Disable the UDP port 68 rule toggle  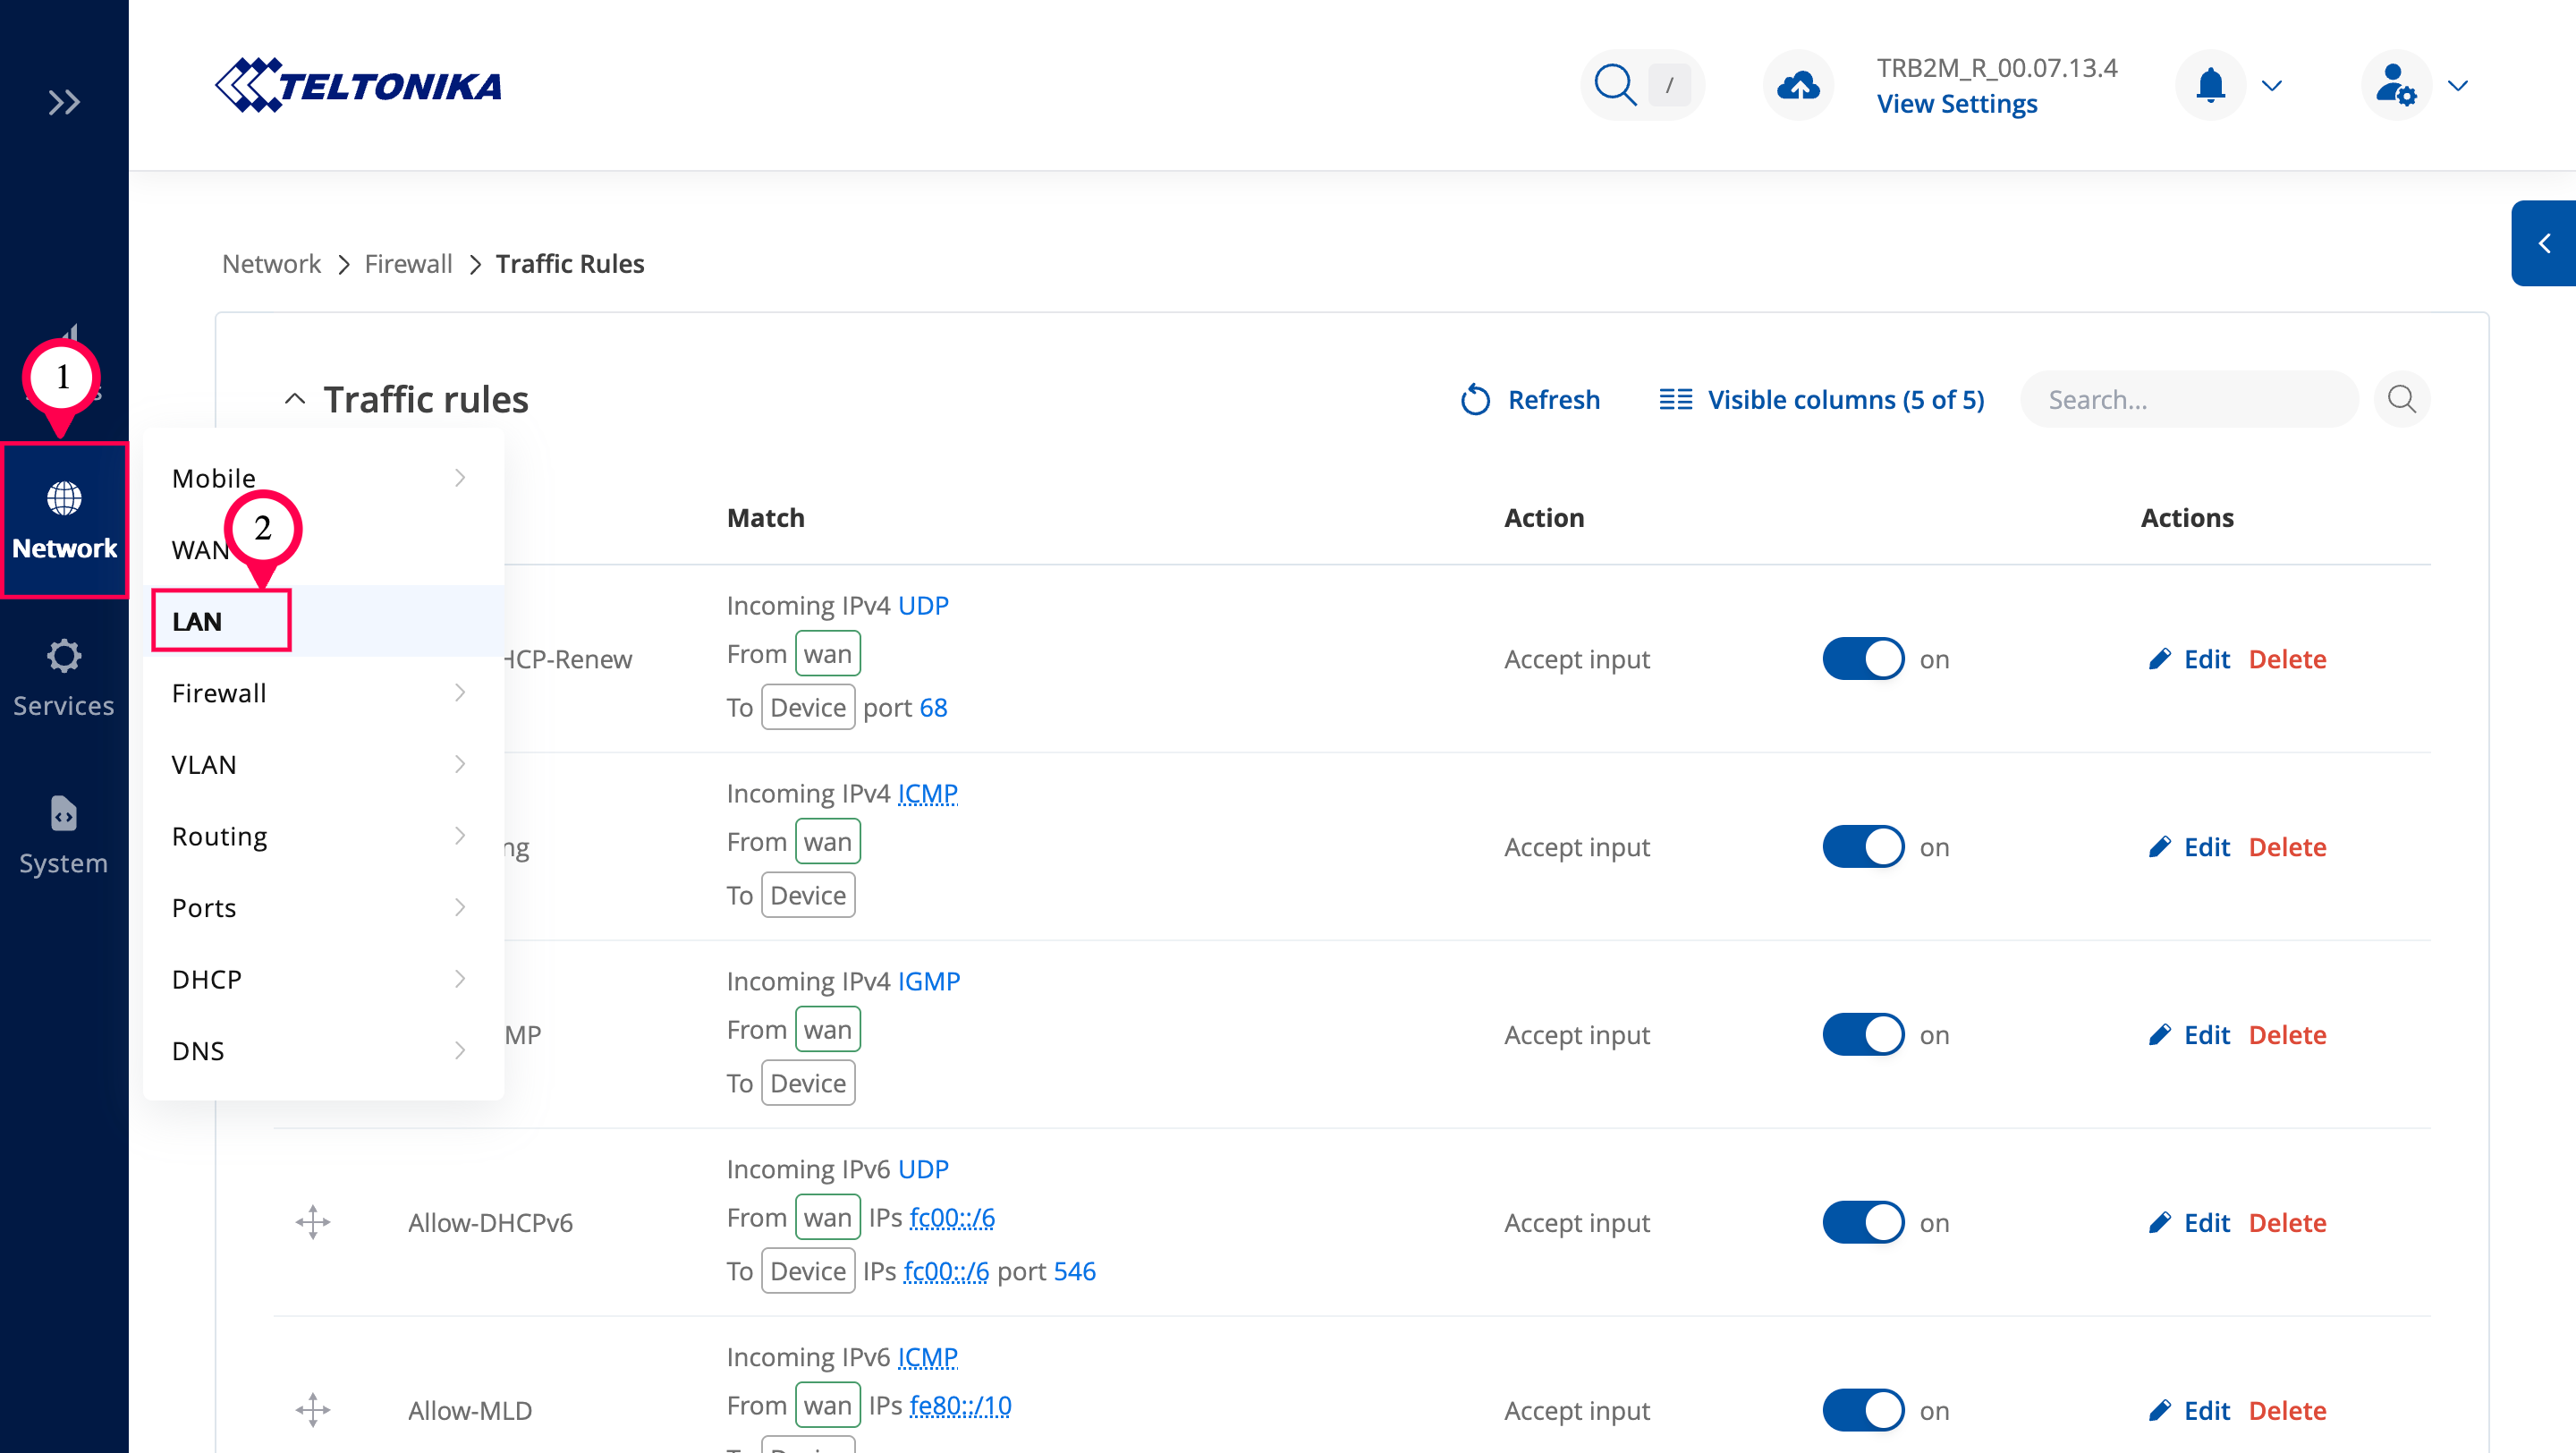(x=1862, y=659)
